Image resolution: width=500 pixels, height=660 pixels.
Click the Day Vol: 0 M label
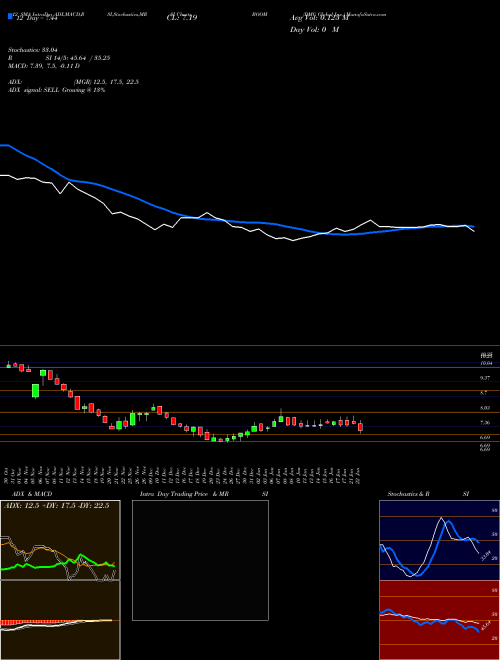314,30
